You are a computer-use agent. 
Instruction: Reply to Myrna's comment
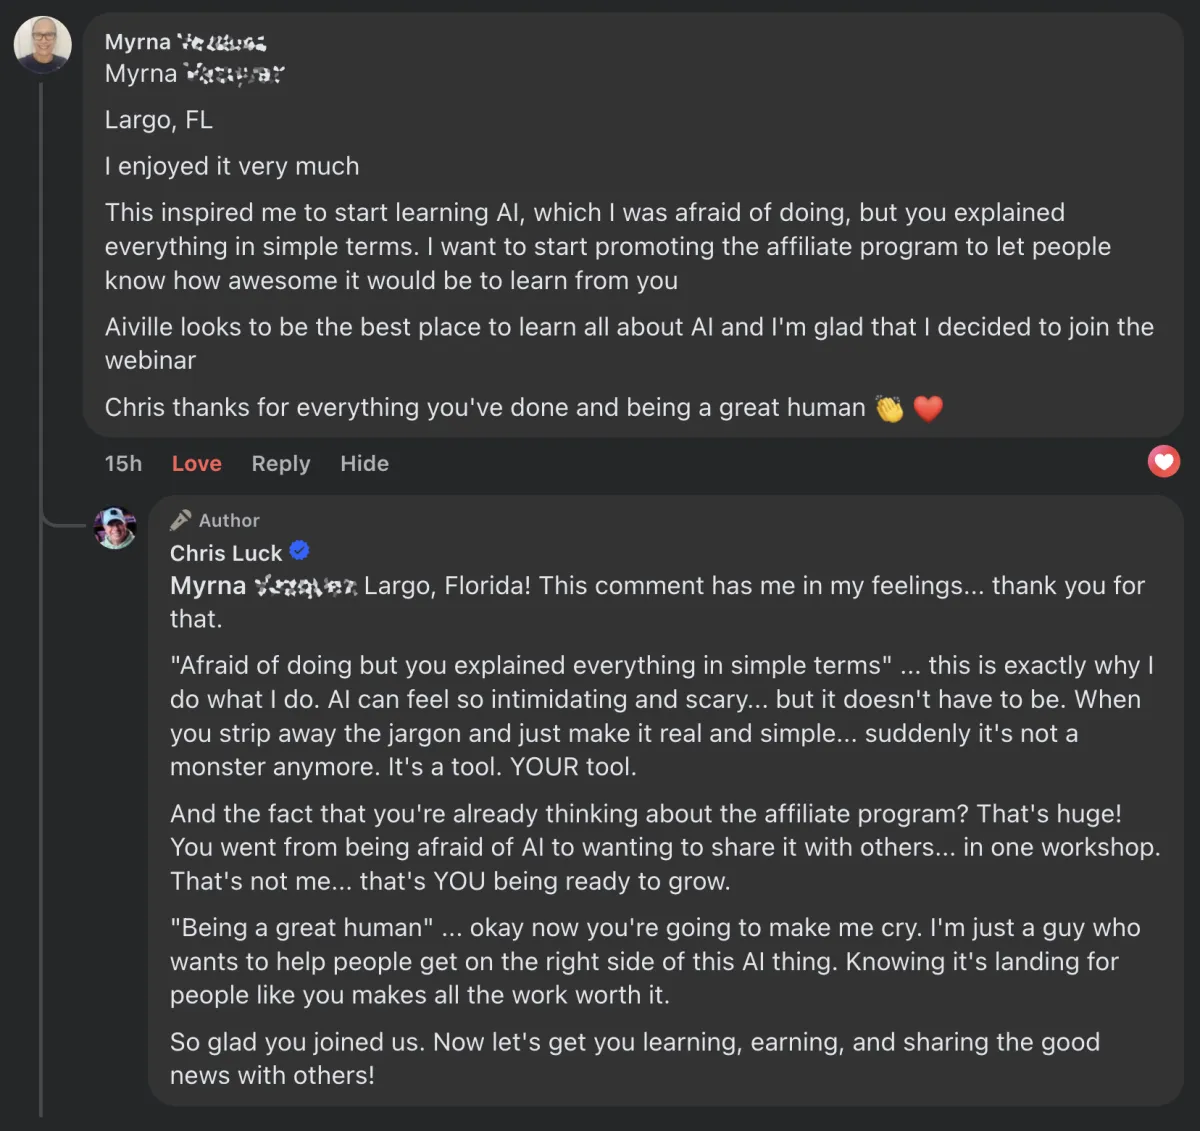pyautogui.click(x=281, y=464)
